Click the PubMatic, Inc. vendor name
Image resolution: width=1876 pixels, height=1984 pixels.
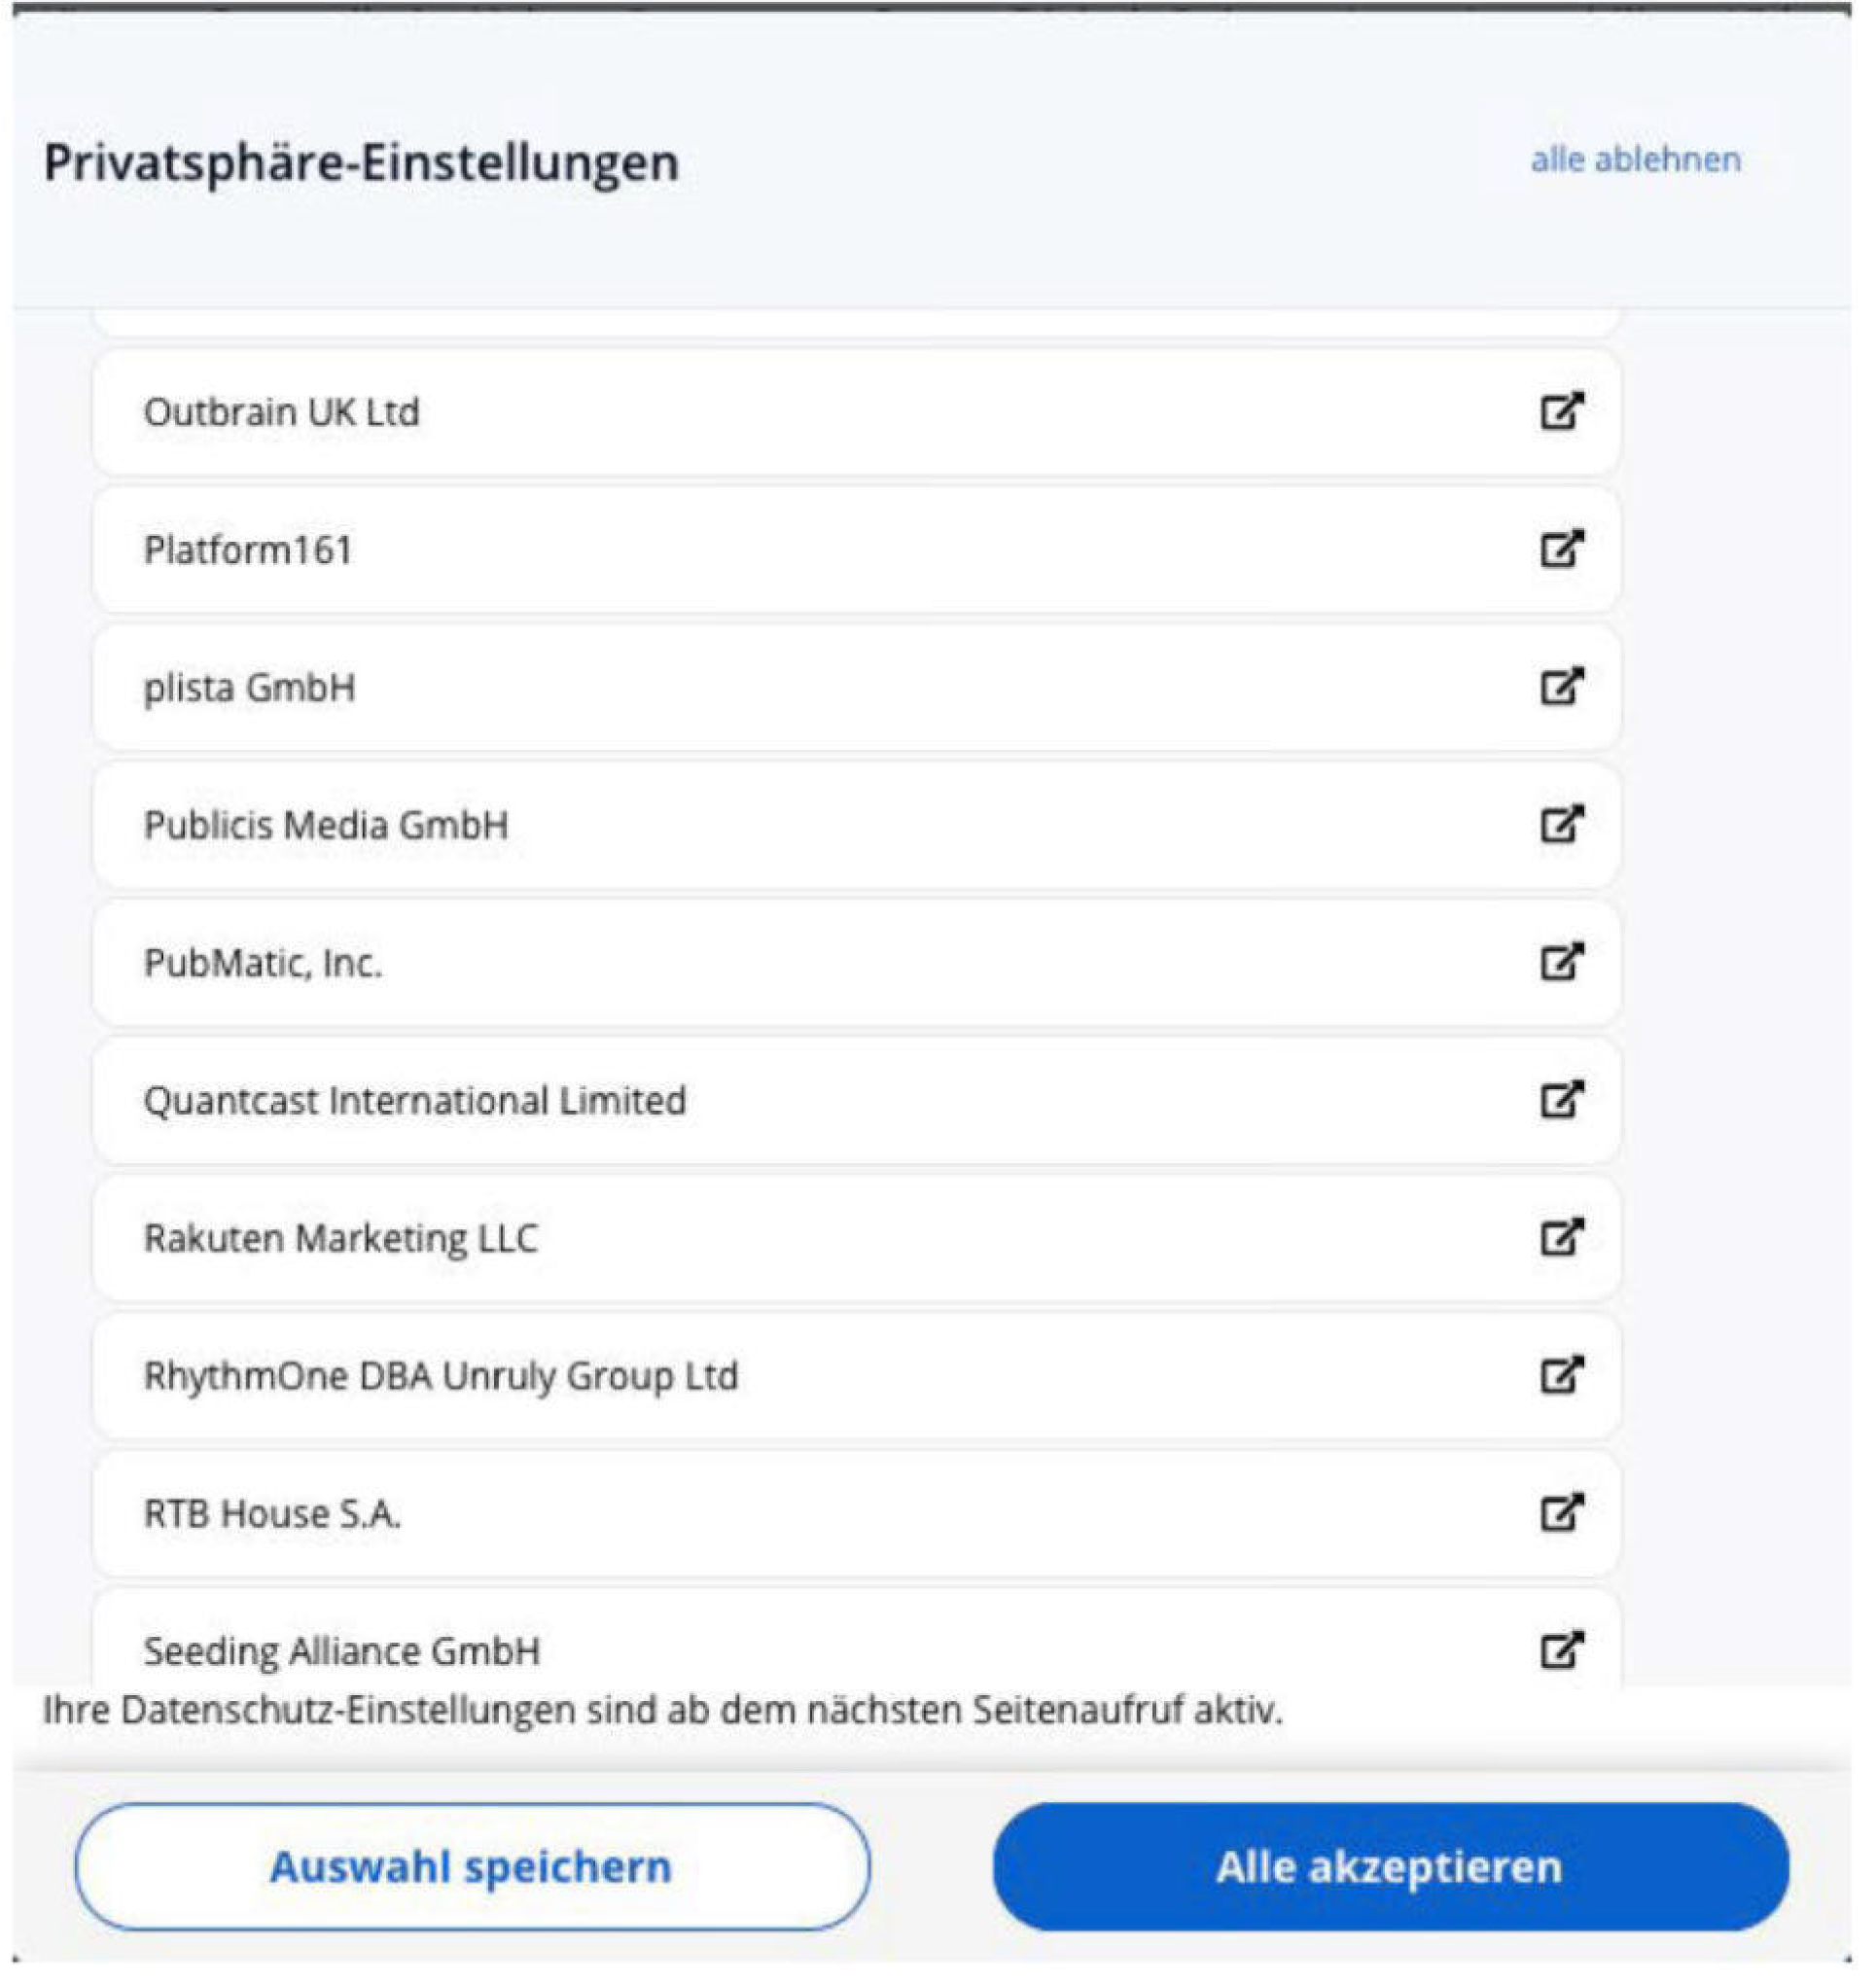[263, 963]
